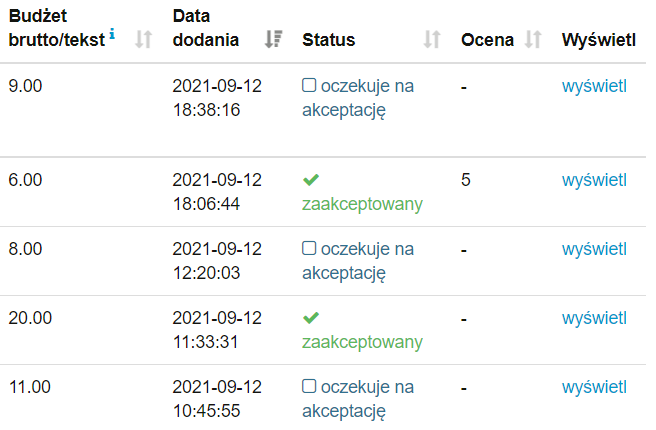Tick the checkbox in the 10:45:55 row
656x430 pixels.
(309, 386)
